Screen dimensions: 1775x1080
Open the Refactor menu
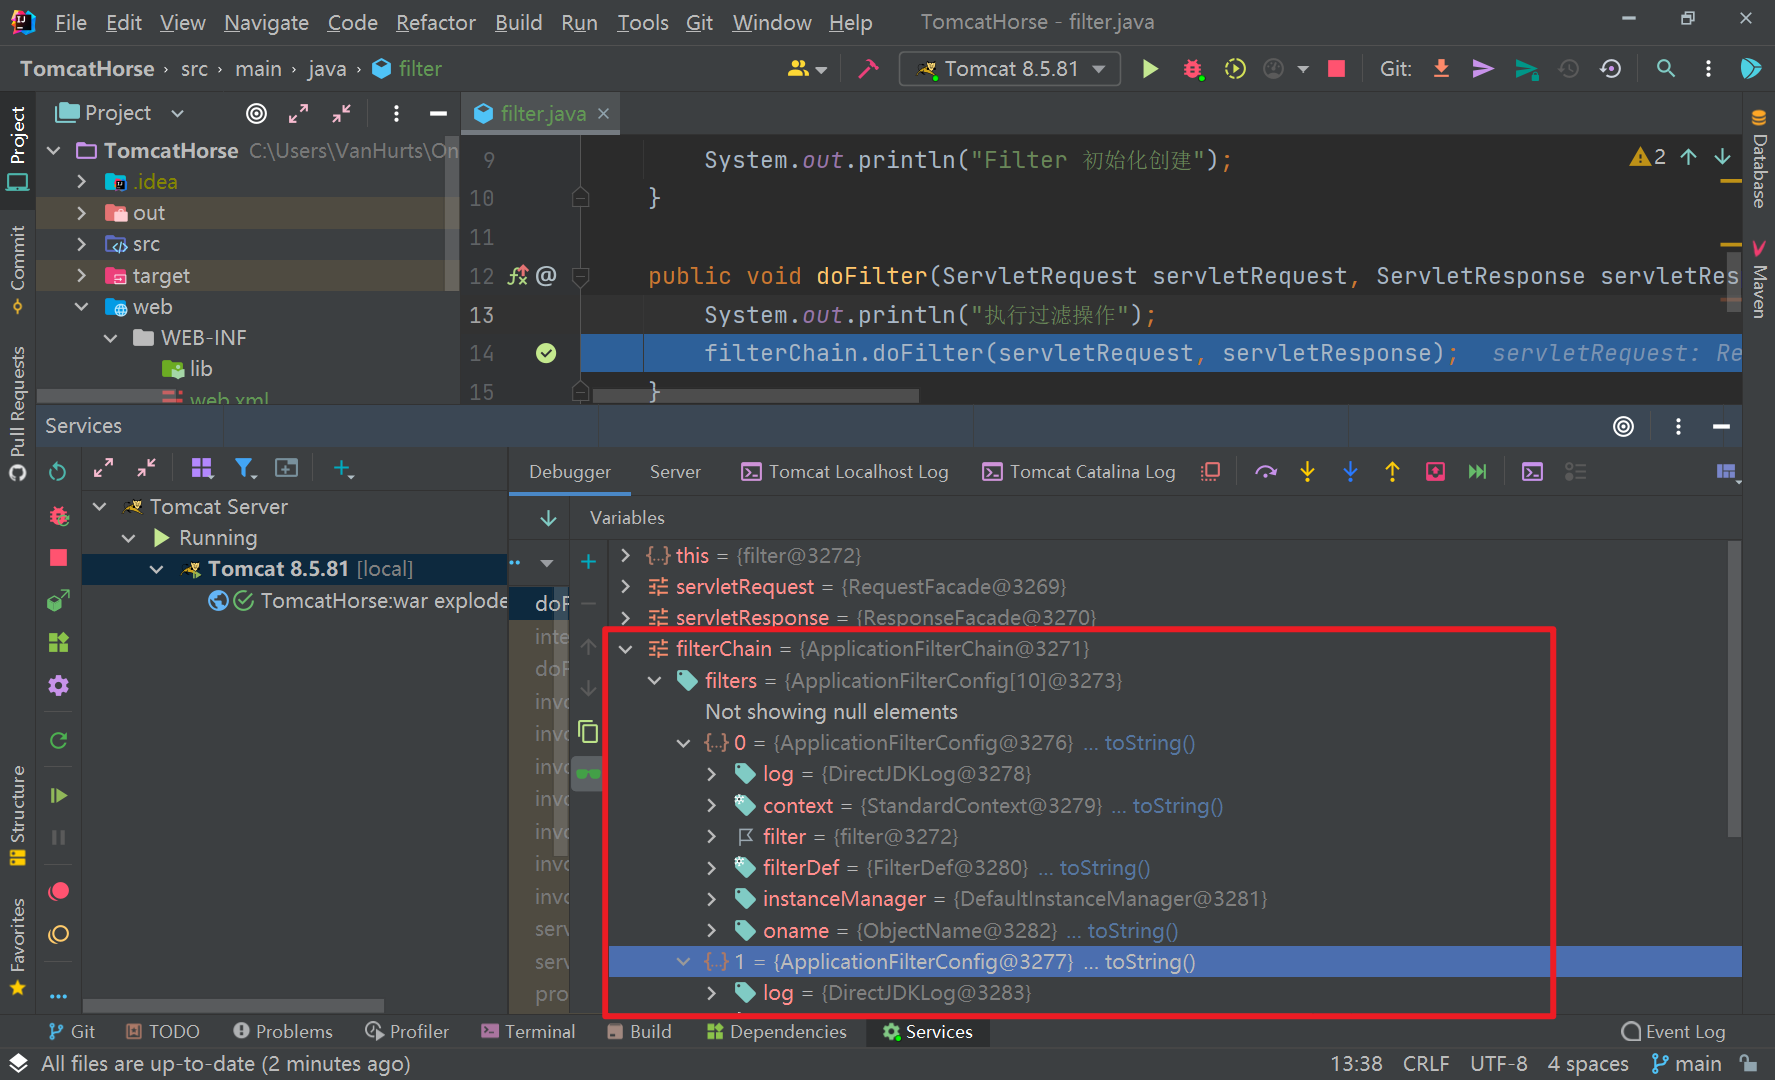(435, 22)
